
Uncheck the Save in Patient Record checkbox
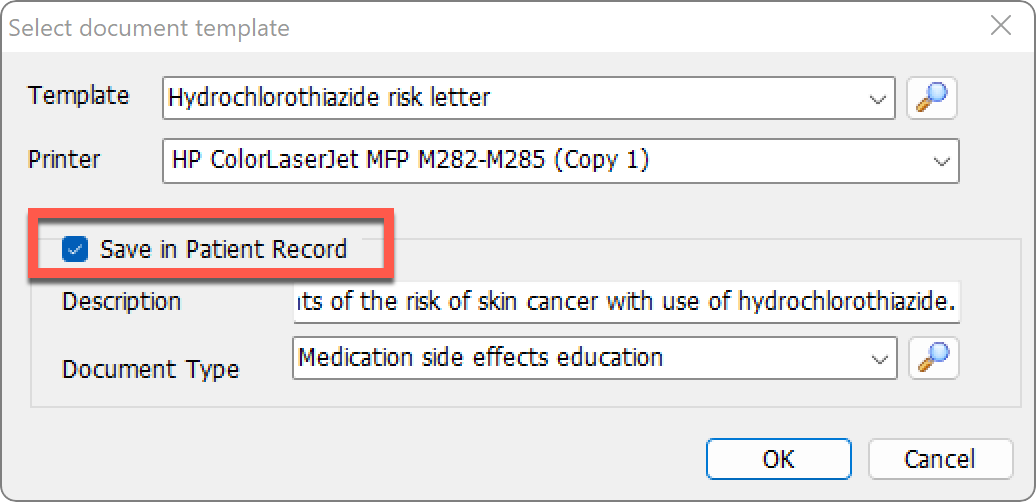tap(75, 250)
